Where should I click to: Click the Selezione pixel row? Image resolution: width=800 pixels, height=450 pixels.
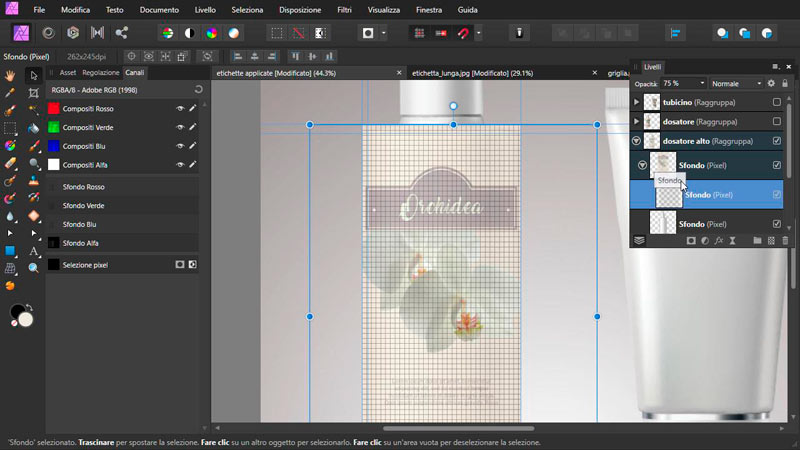click(122, 265)
